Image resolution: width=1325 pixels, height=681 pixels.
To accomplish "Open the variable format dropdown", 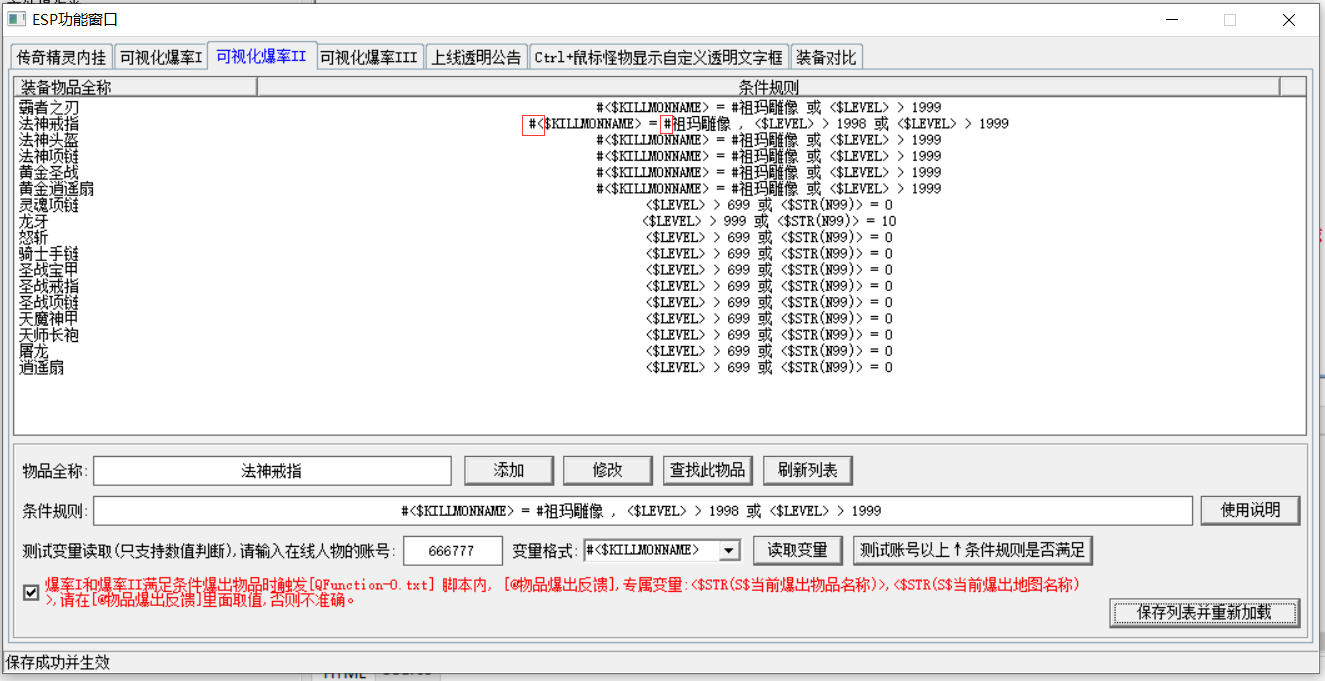I will click(x=729, y=550).
